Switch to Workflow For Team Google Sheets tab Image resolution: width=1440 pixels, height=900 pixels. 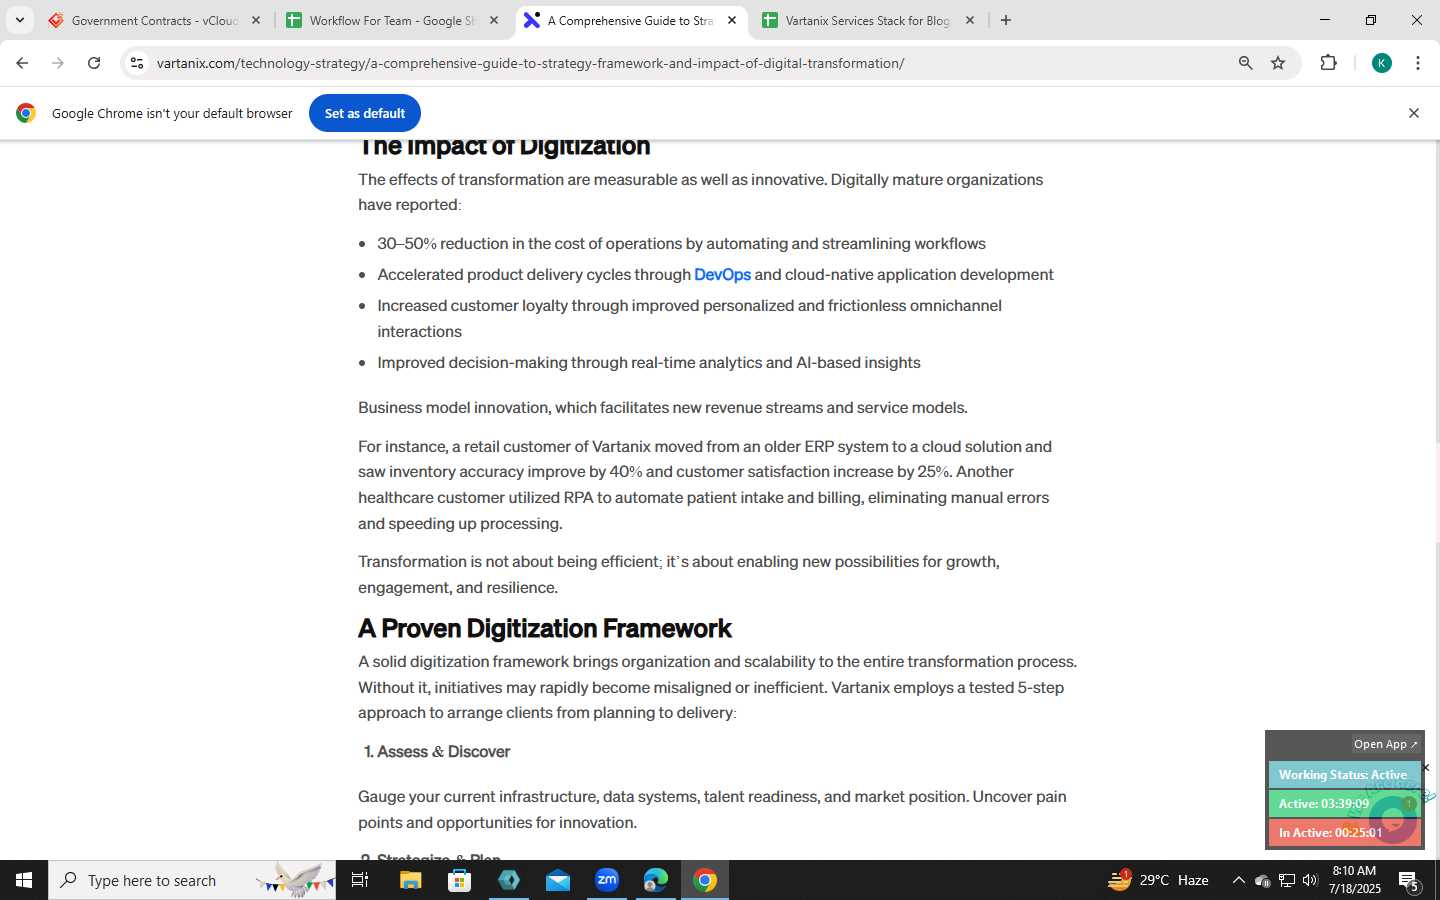pyautogui.click(x=392, y=20)
